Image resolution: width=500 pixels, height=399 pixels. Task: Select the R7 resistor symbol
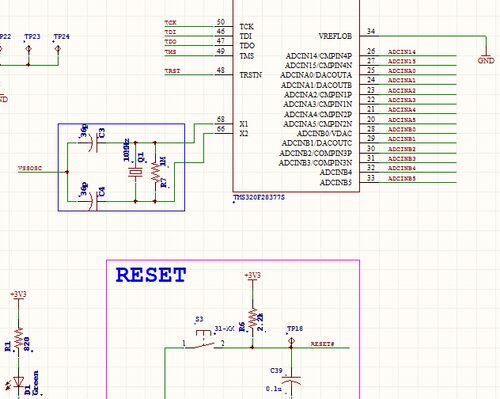155,172
